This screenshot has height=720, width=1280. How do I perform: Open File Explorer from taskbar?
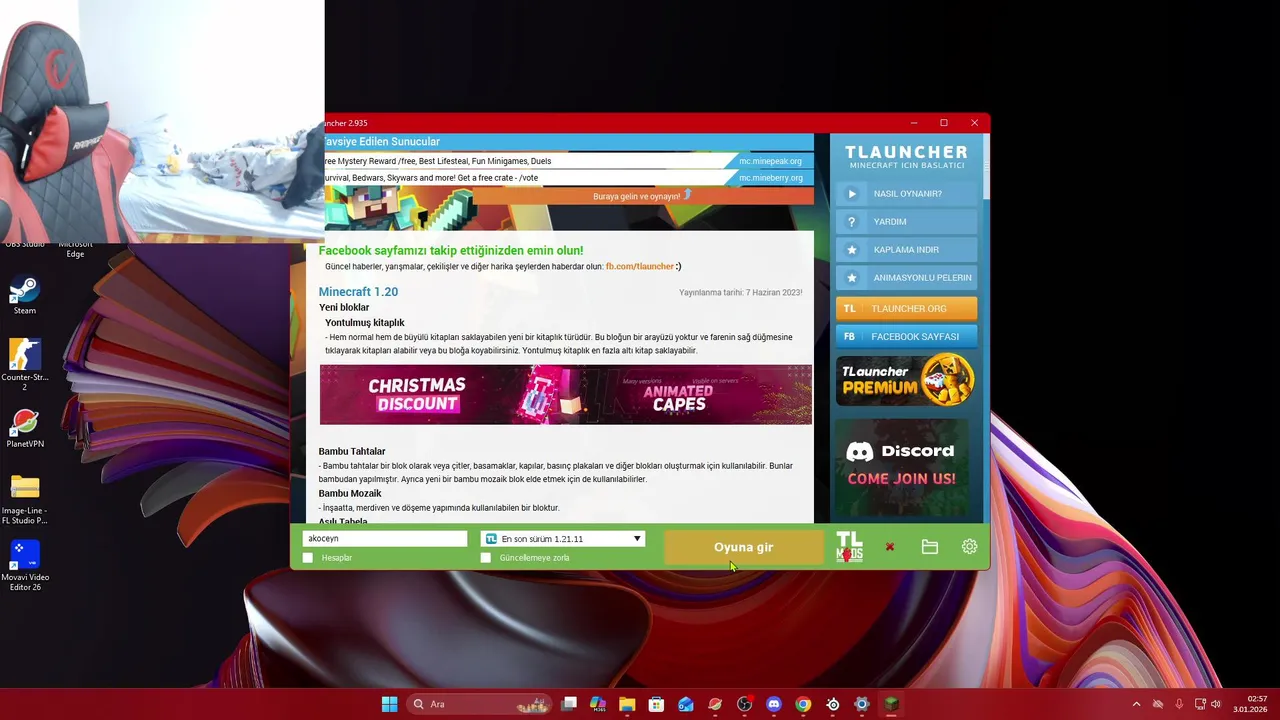627,704
